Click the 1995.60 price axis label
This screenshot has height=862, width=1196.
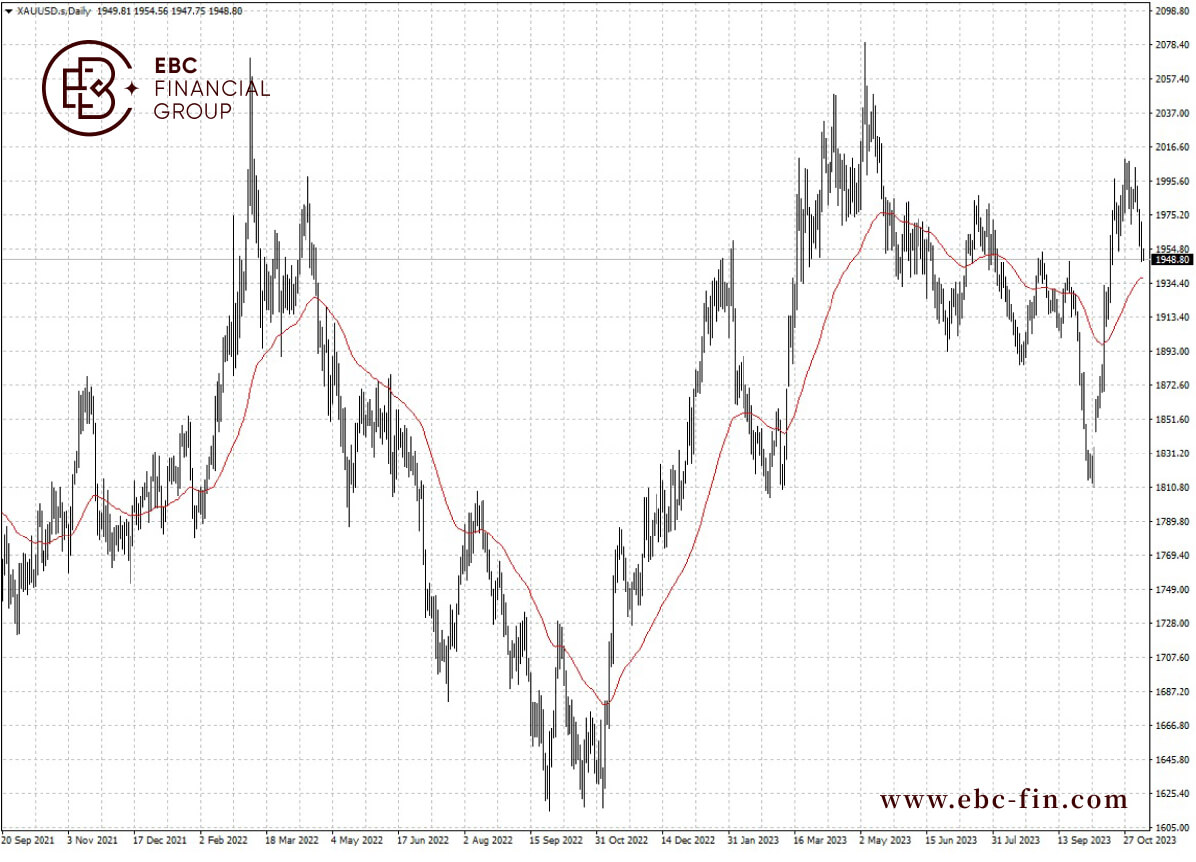(1172, 181)
